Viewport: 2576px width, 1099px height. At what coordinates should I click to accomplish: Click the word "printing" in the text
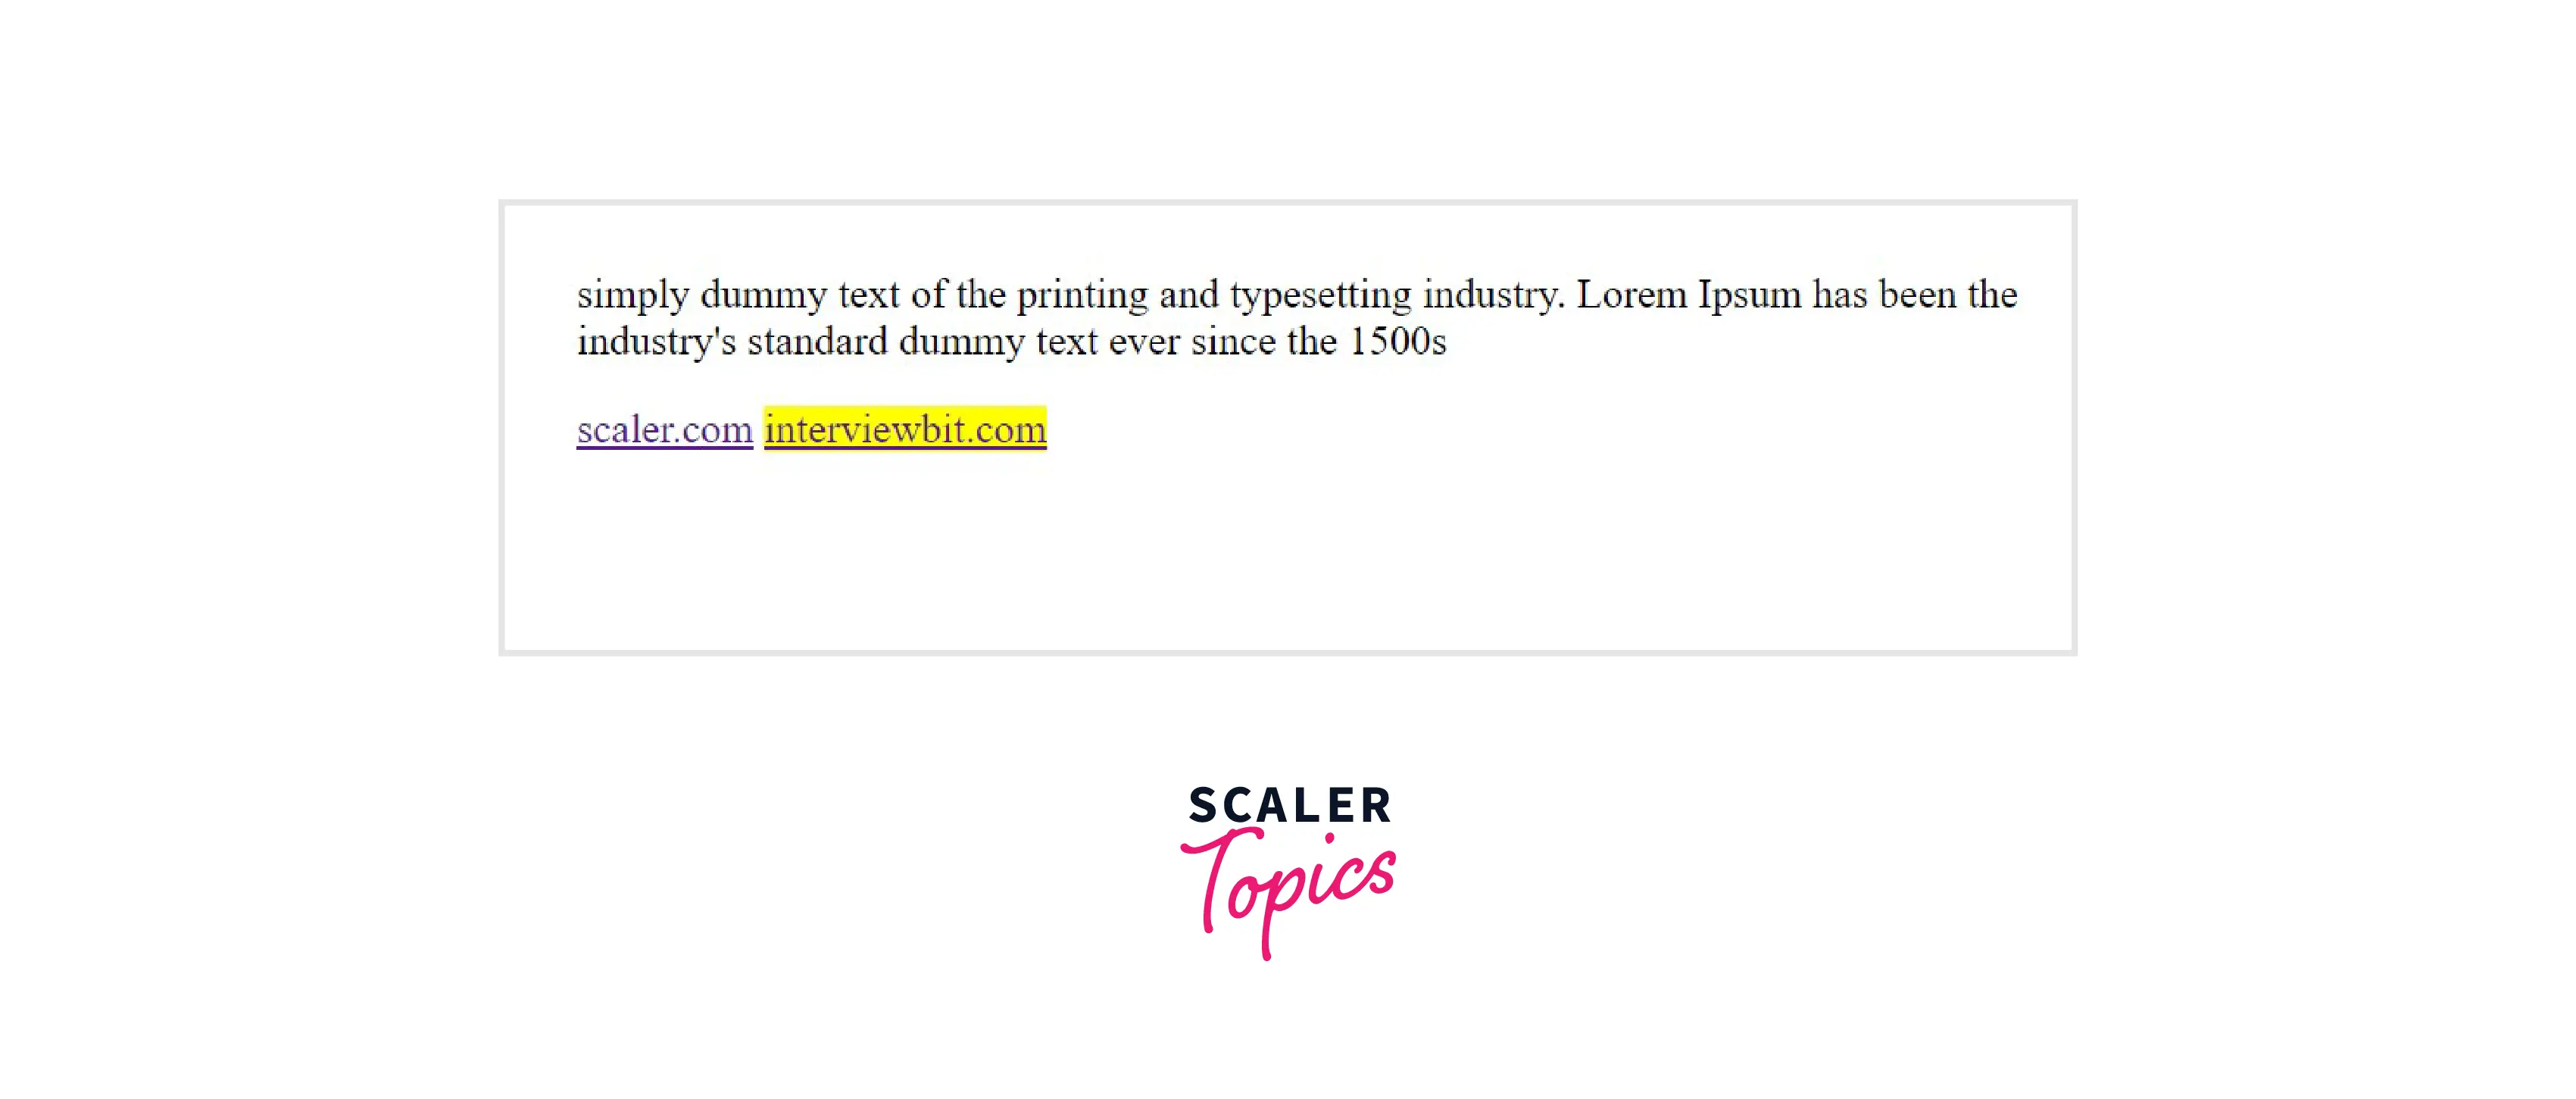[x=1082, y=295]
